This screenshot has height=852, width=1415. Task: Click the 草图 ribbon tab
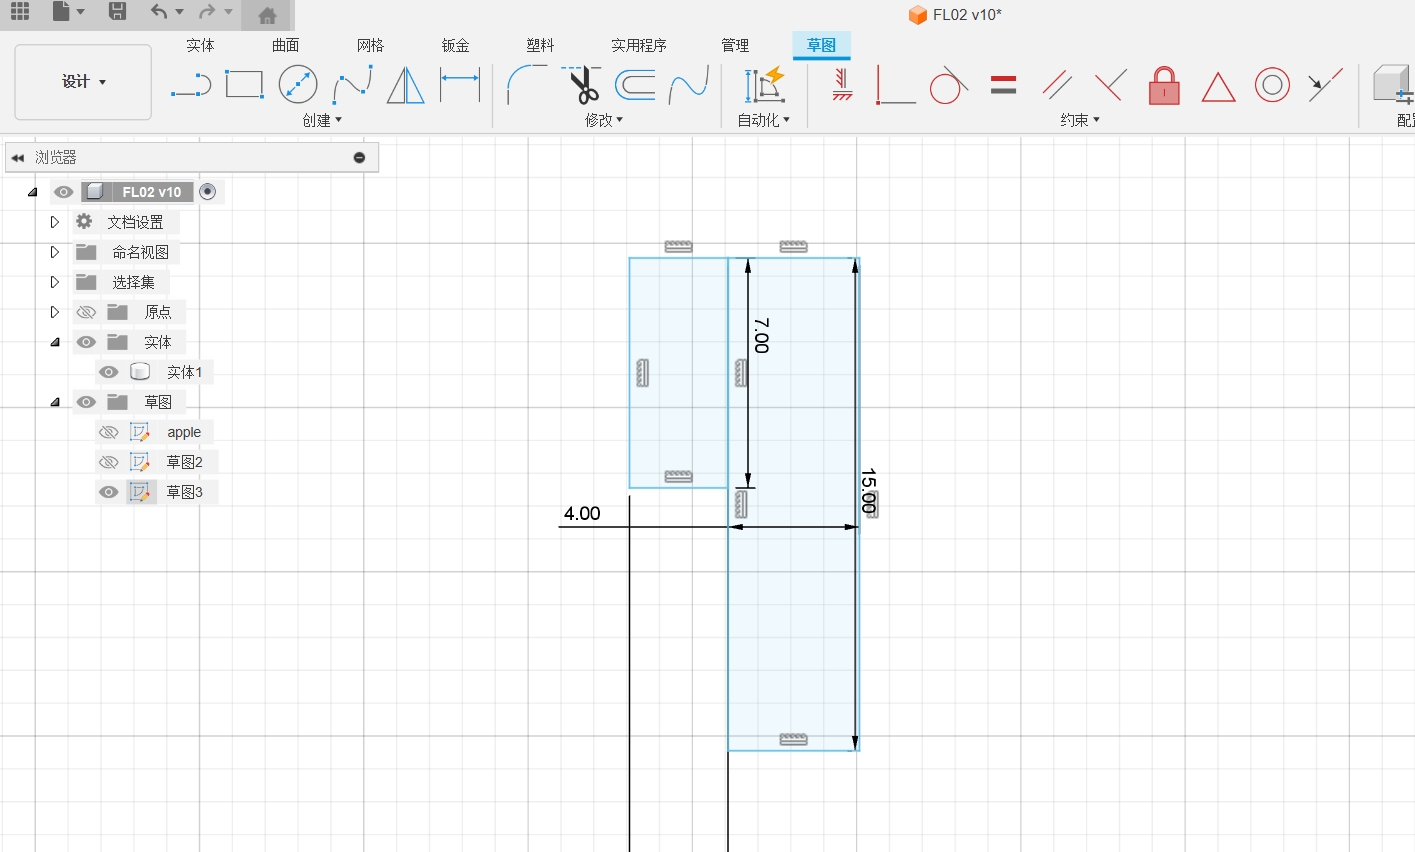click(x=821, y=45)
